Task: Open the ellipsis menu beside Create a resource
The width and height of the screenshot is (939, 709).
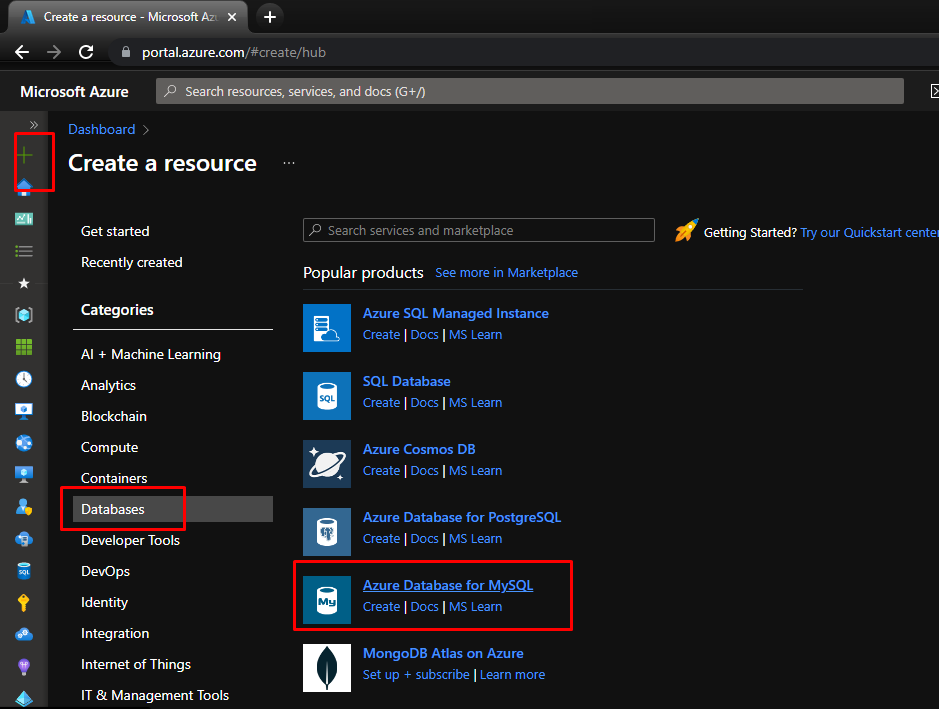Action: click(289, 163)
